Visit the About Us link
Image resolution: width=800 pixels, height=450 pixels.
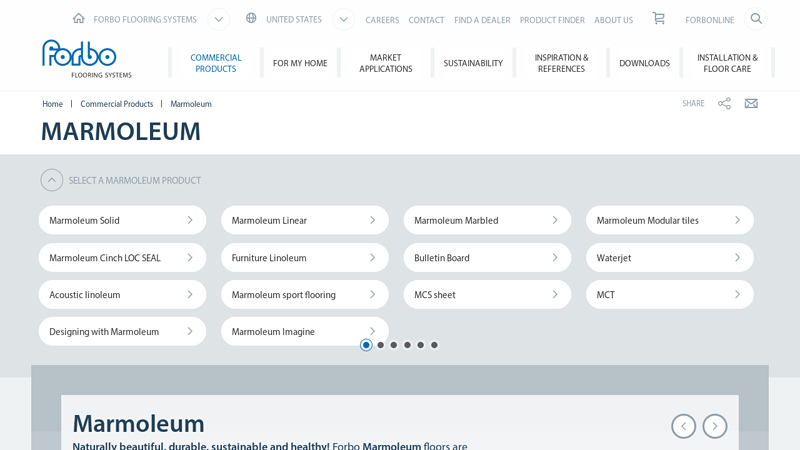click(x=613, y=20)
